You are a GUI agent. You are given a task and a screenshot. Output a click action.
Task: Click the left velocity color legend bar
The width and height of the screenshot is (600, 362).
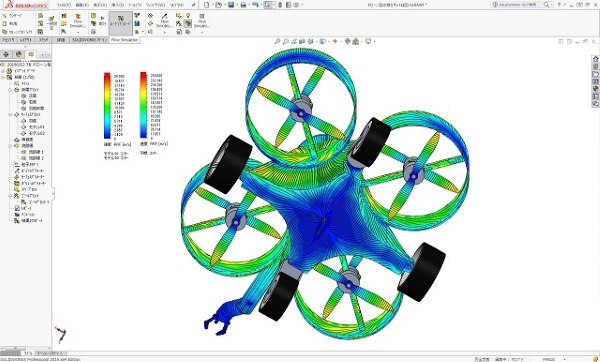click(107, 105)
